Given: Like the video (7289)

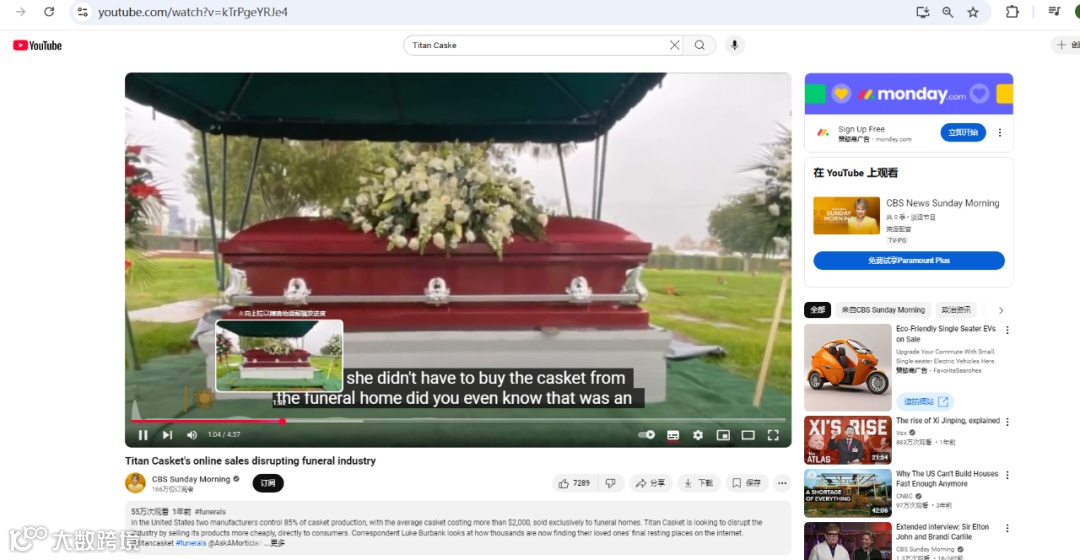Looking at the screenshot, I should coord(574,484).
